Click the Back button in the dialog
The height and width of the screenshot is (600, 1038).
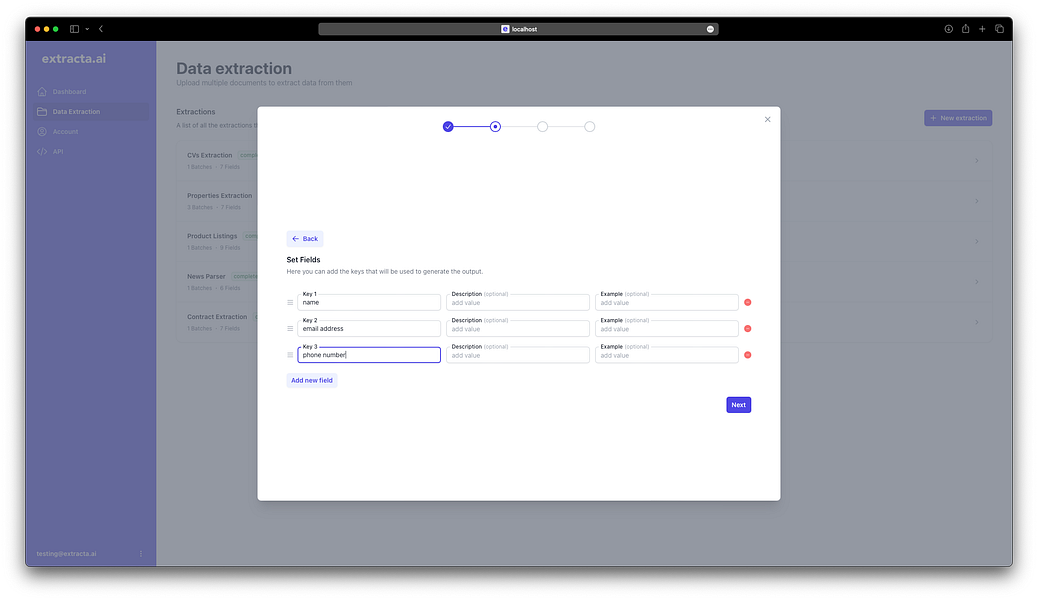coord(305,238)
